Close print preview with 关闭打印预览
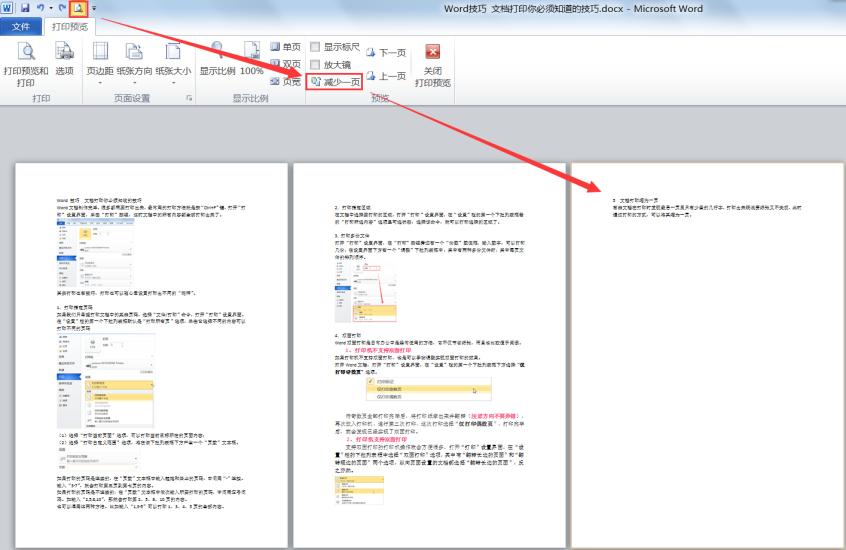The width and height of the screenshot is (846, 550). [433, 64]
